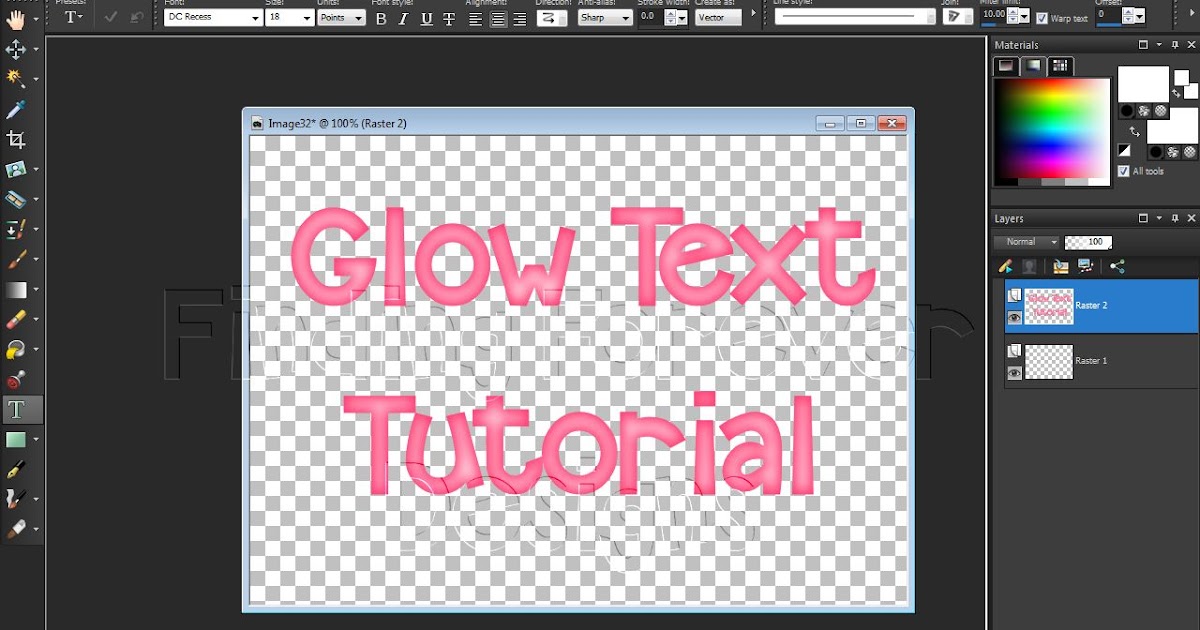Apply italic font style
Screen dimensions: 1200x630
click(x=403, y=18)
